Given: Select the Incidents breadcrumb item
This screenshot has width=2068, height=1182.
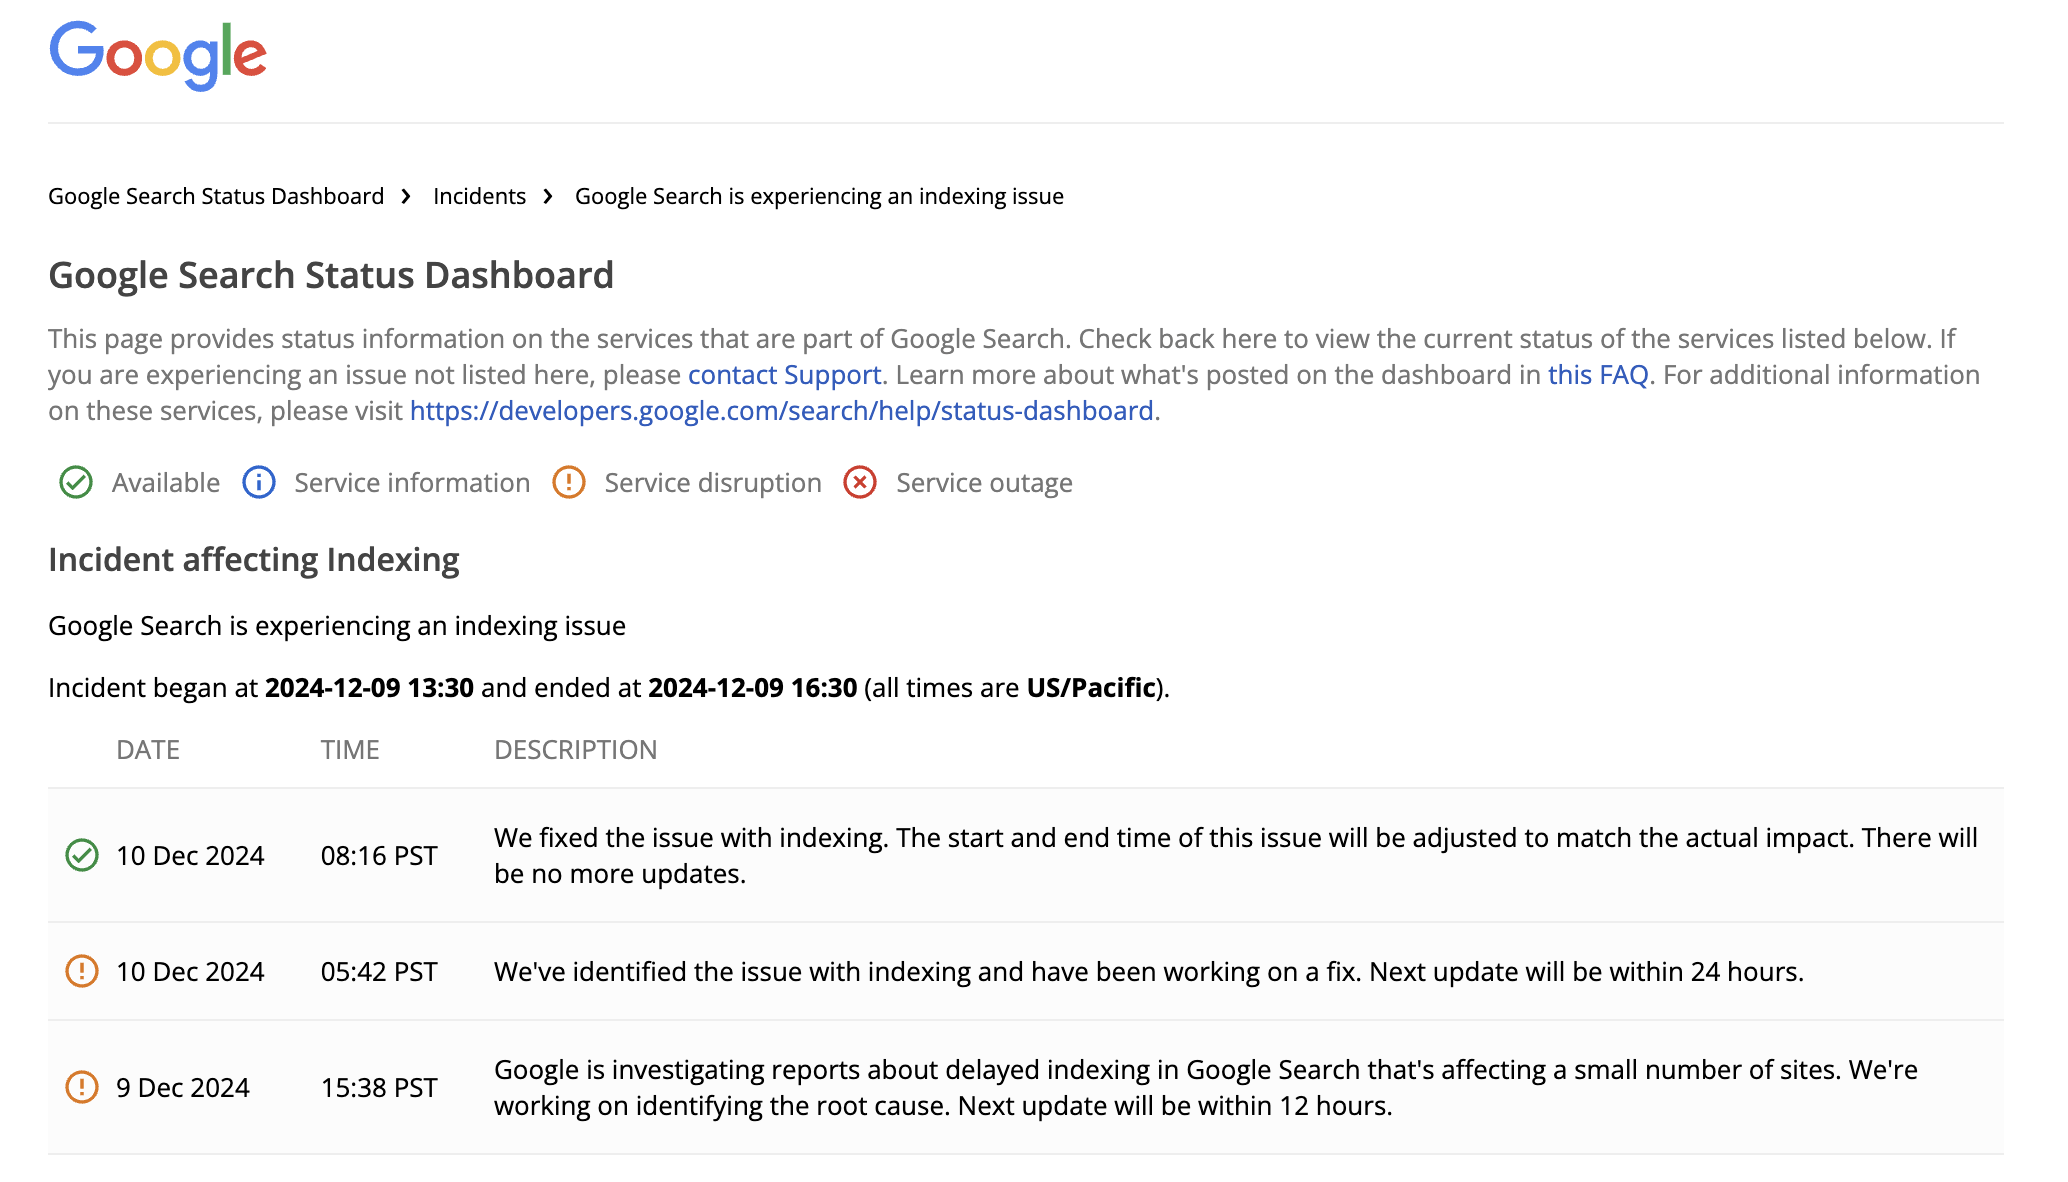Looking at the screenshot, I should click(479, 196).
